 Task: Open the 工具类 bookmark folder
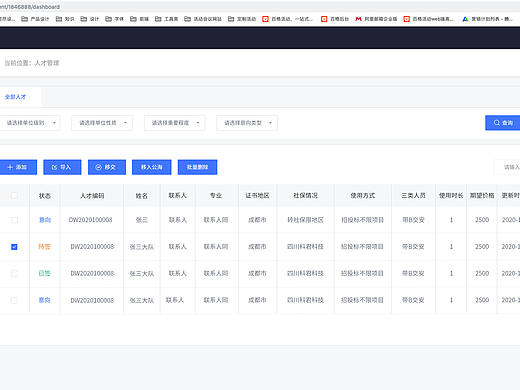click(166, 19)
